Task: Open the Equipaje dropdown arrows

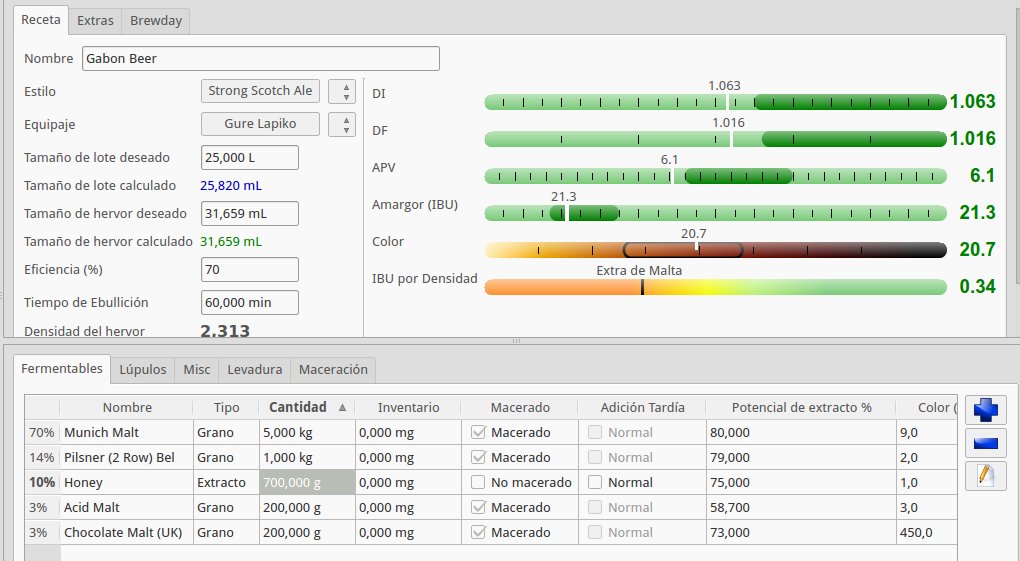Action: pyautogui.click(x=345, y=125)
